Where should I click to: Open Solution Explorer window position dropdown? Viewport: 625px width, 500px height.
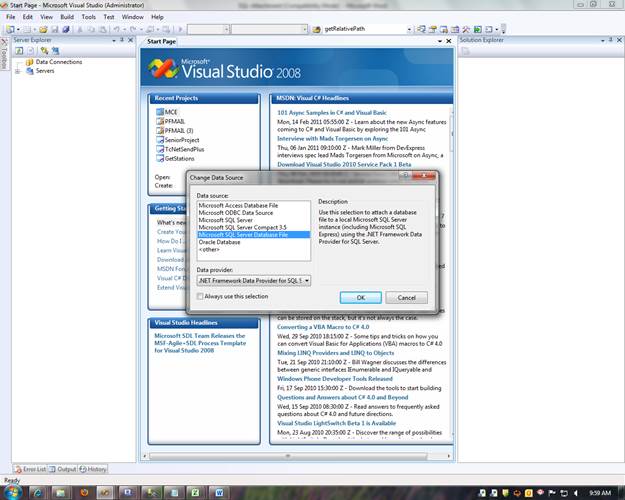[x=602, y=40]
